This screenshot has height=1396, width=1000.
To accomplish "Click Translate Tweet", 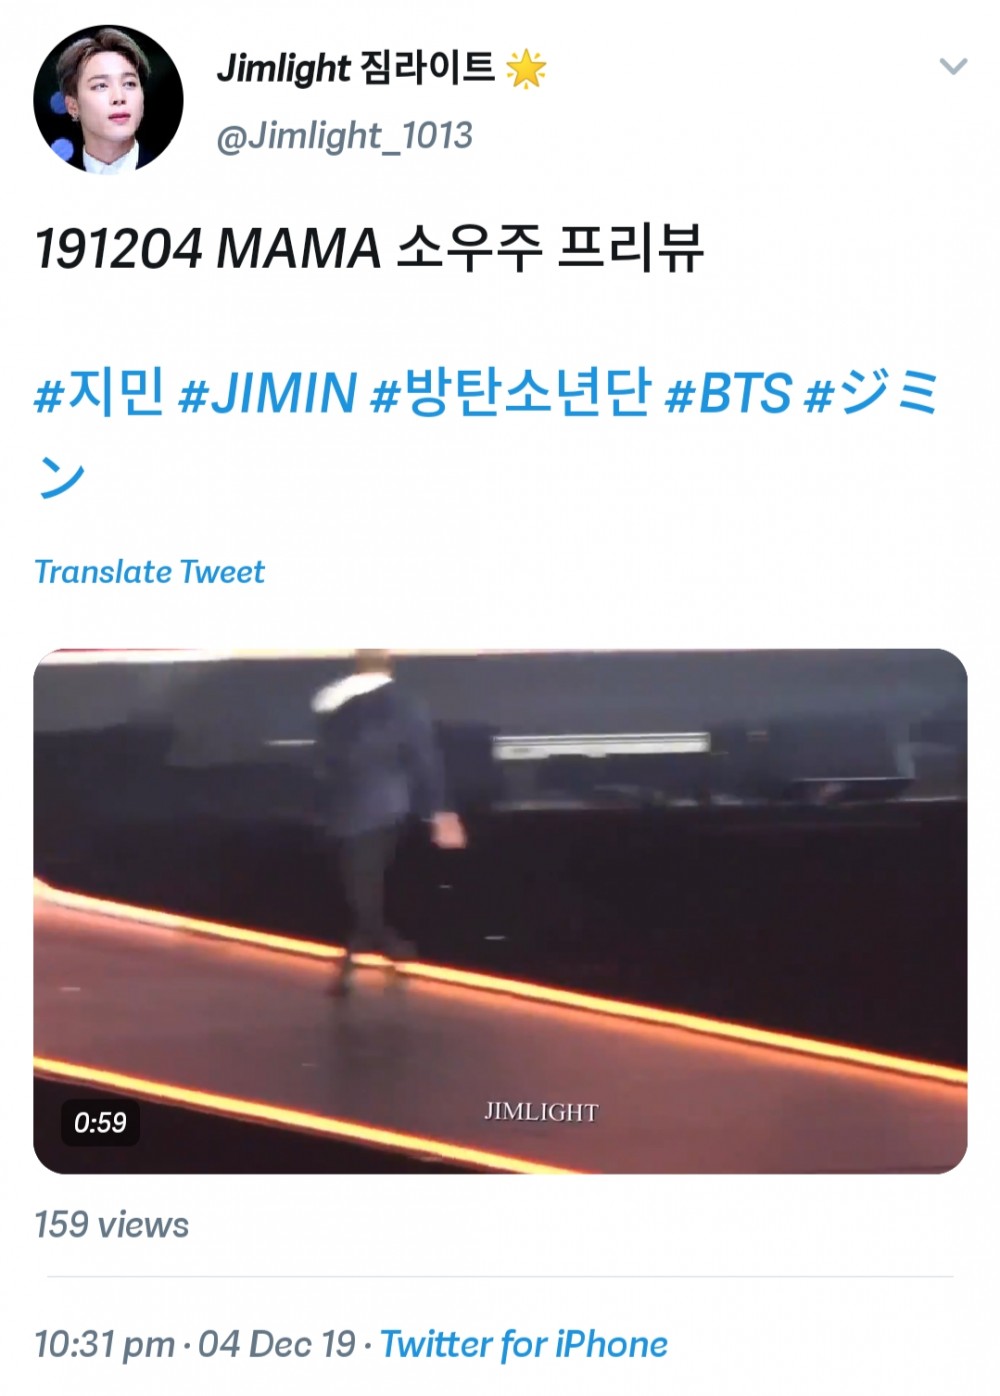I will [149, 571].
